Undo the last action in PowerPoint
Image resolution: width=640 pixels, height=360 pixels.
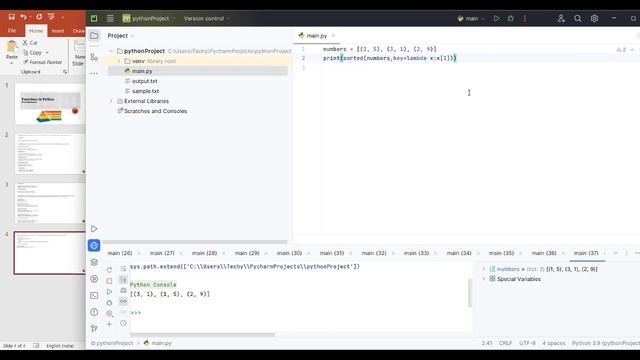(23, 17)
